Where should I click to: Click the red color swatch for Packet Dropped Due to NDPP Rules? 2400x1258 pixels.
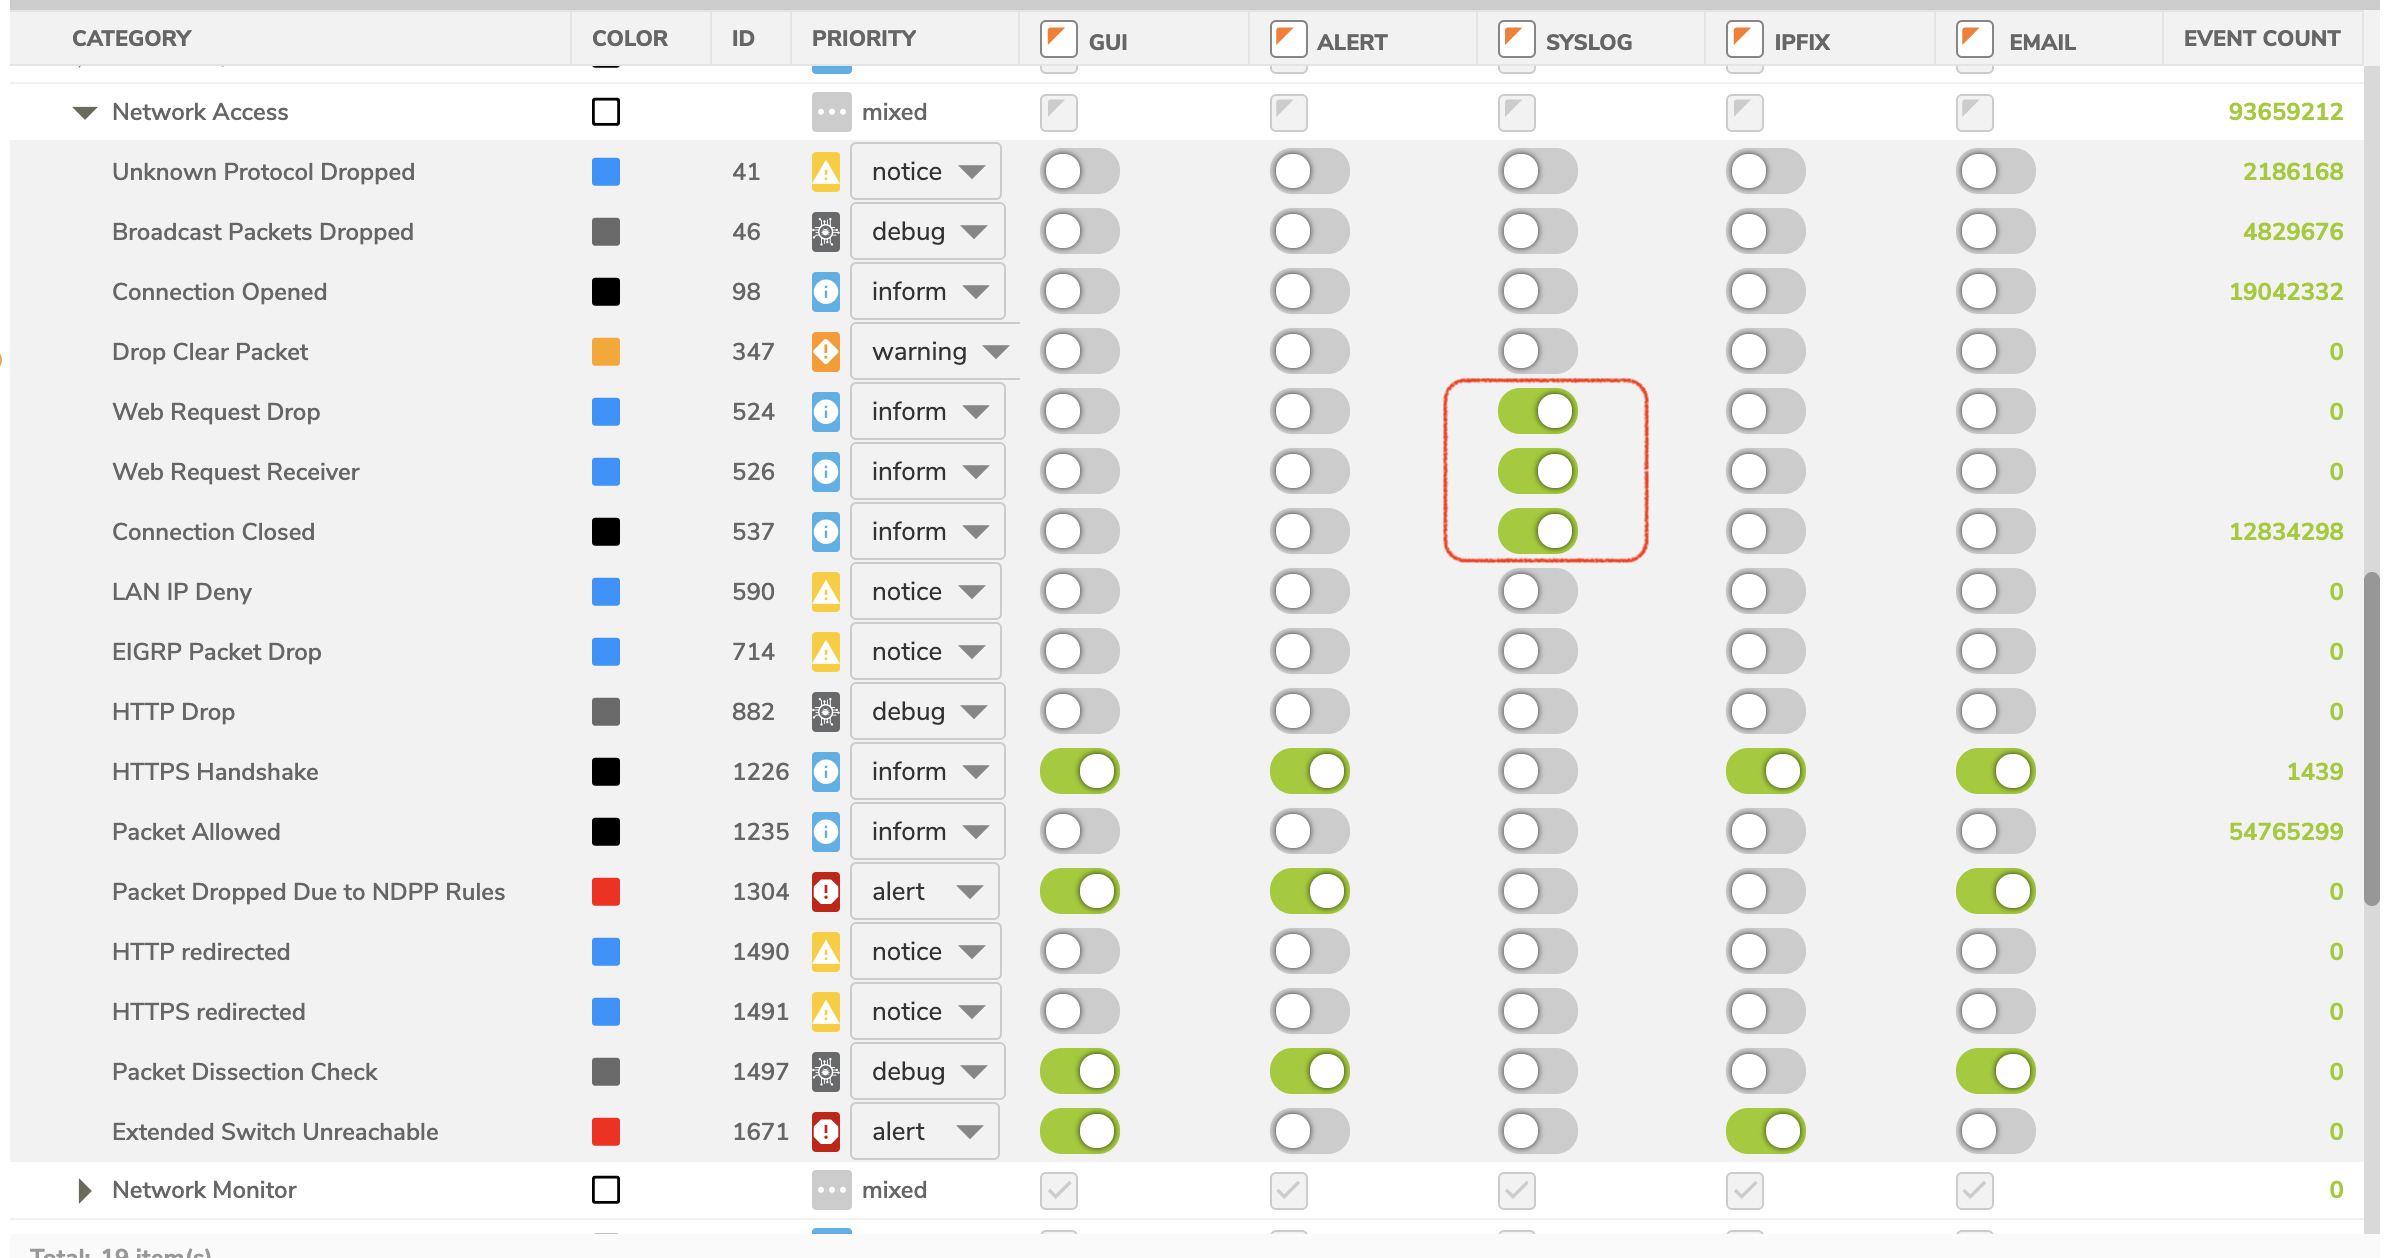[x=606, y=892]
